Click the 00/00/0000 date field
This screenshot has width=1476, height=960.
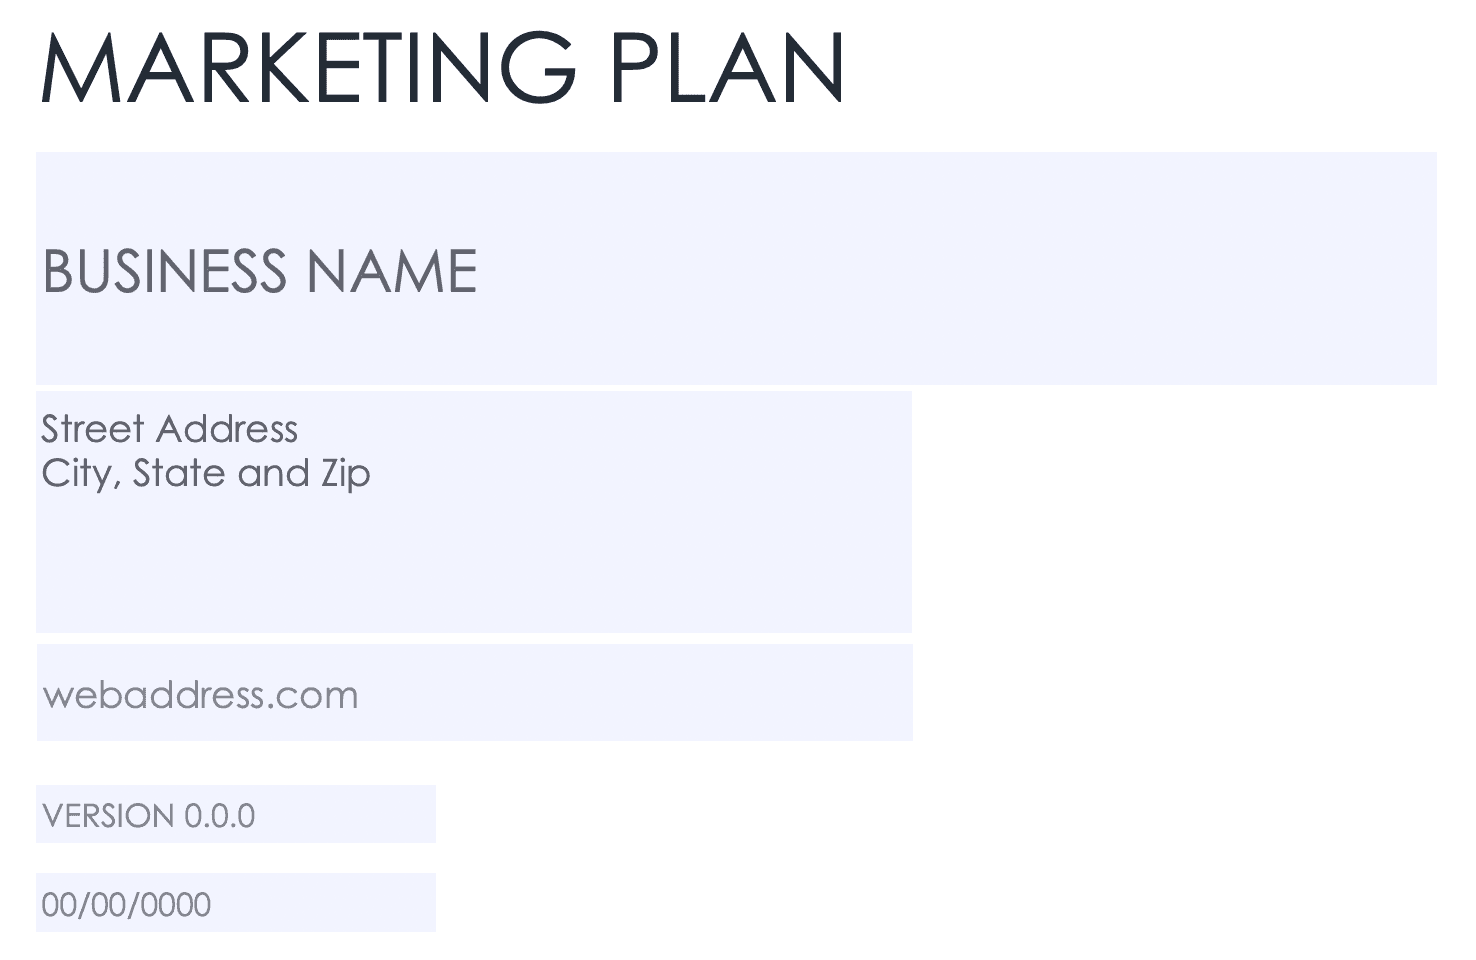126,905
